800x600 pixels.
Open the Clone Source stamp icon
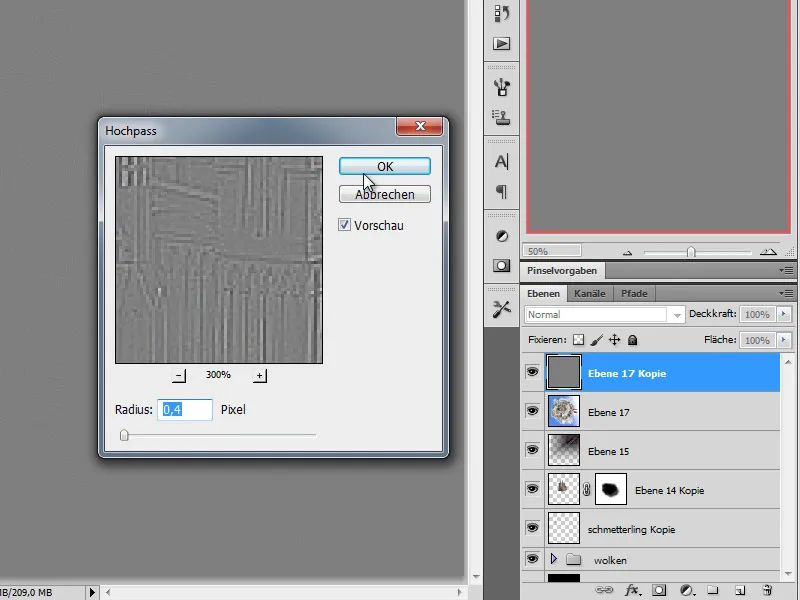tap(502, 117)
